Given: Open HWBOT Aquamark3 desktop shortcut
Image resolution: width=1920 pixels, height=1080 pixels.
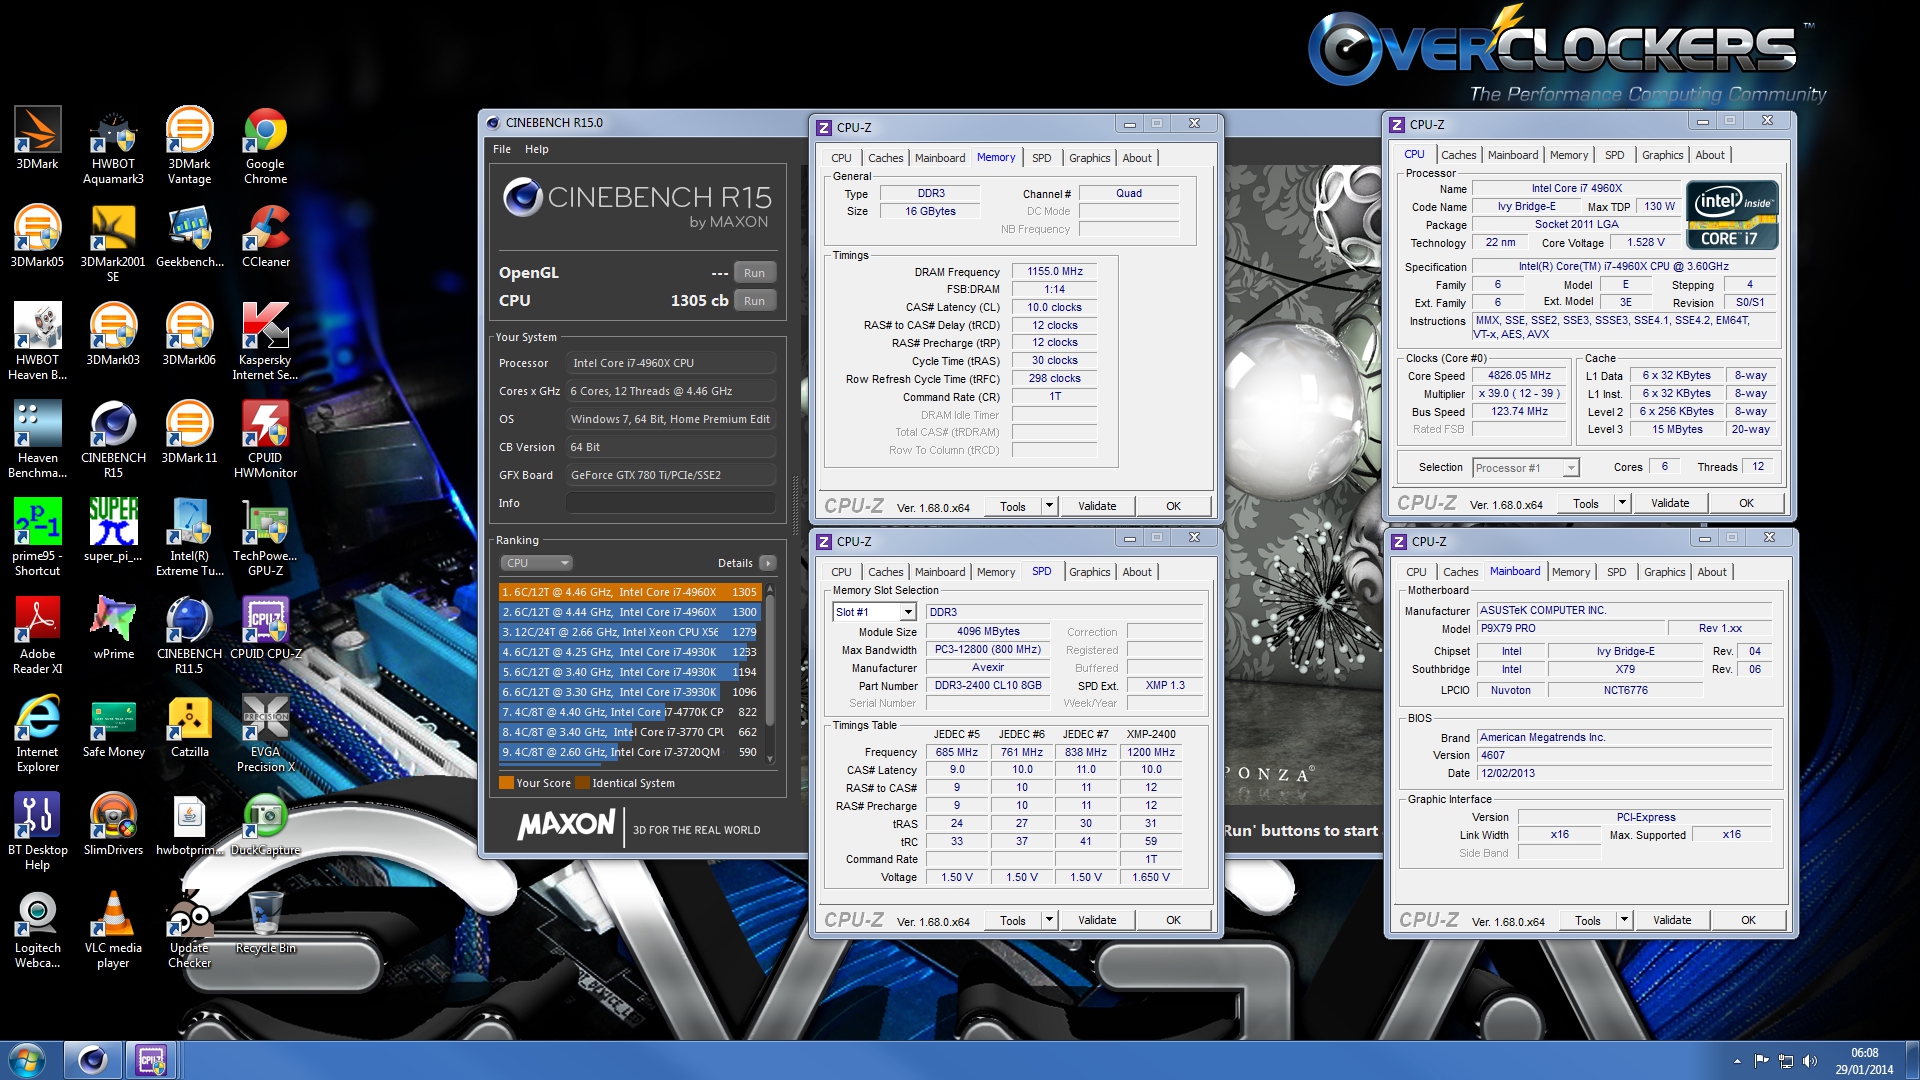Looking at the screenshot, I should [113, 146].
